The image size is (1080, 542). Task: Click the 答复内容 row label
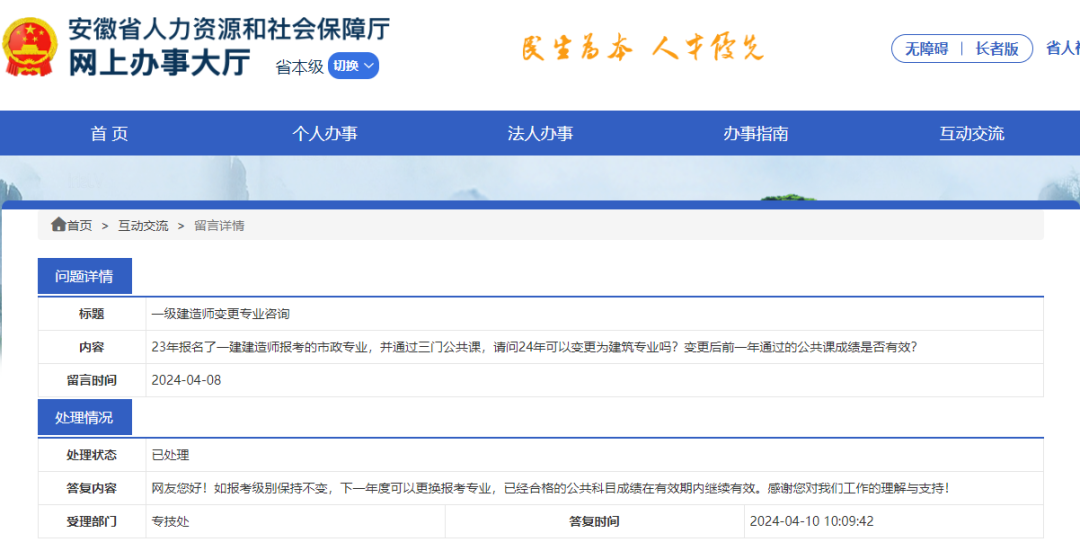pyautogui.click(x=92, y=488)
